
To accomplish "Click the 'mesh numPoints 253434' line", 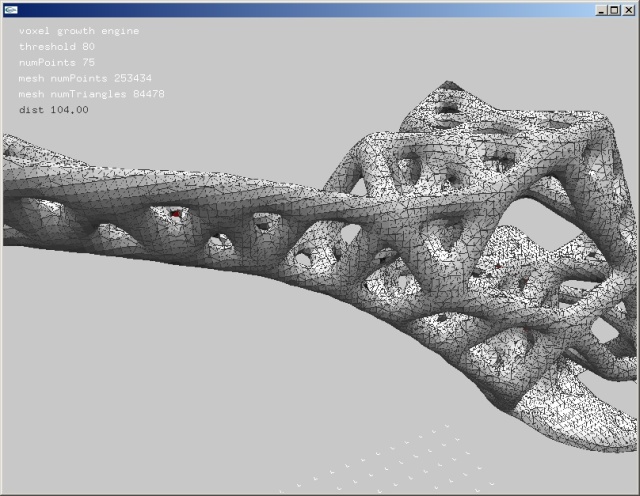I will pos(85,78).
